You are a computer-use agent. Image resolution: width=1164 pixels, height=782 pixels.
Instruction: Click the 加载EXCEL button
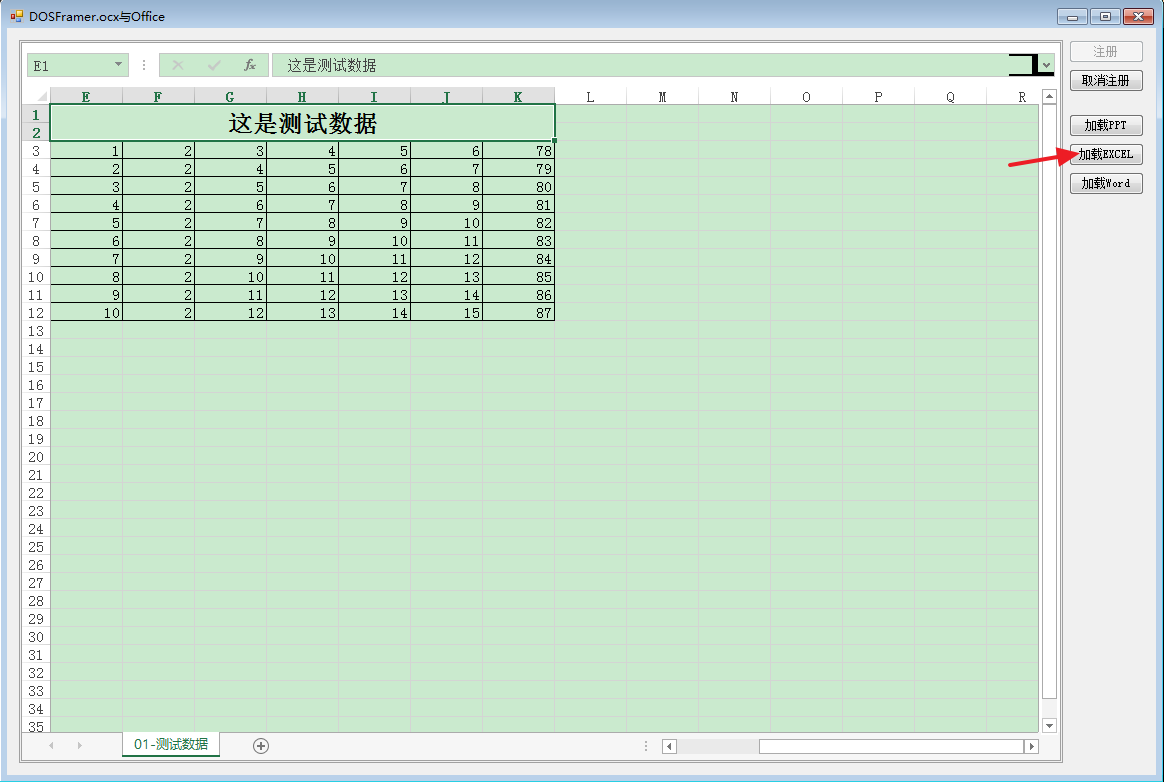pos(1106,154)
